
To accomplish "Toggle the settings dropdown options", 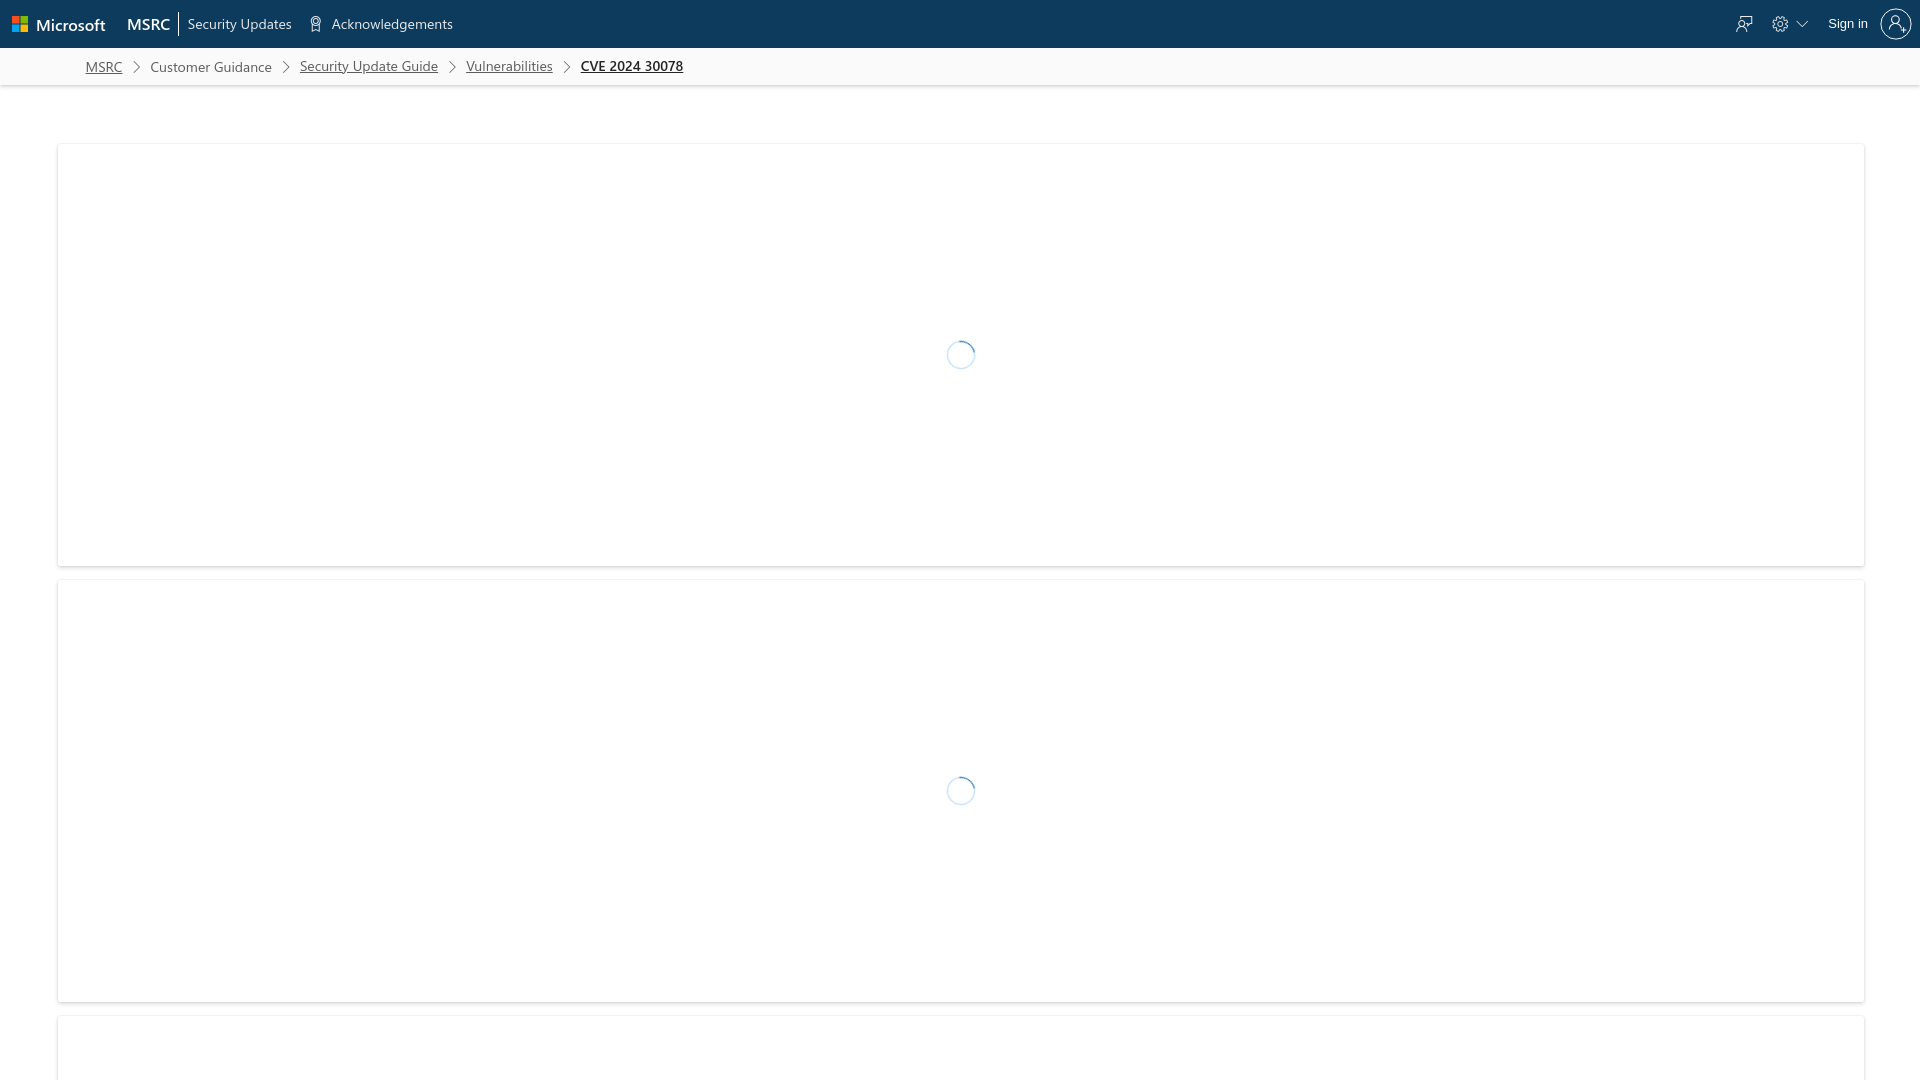I will point(1789,24).
